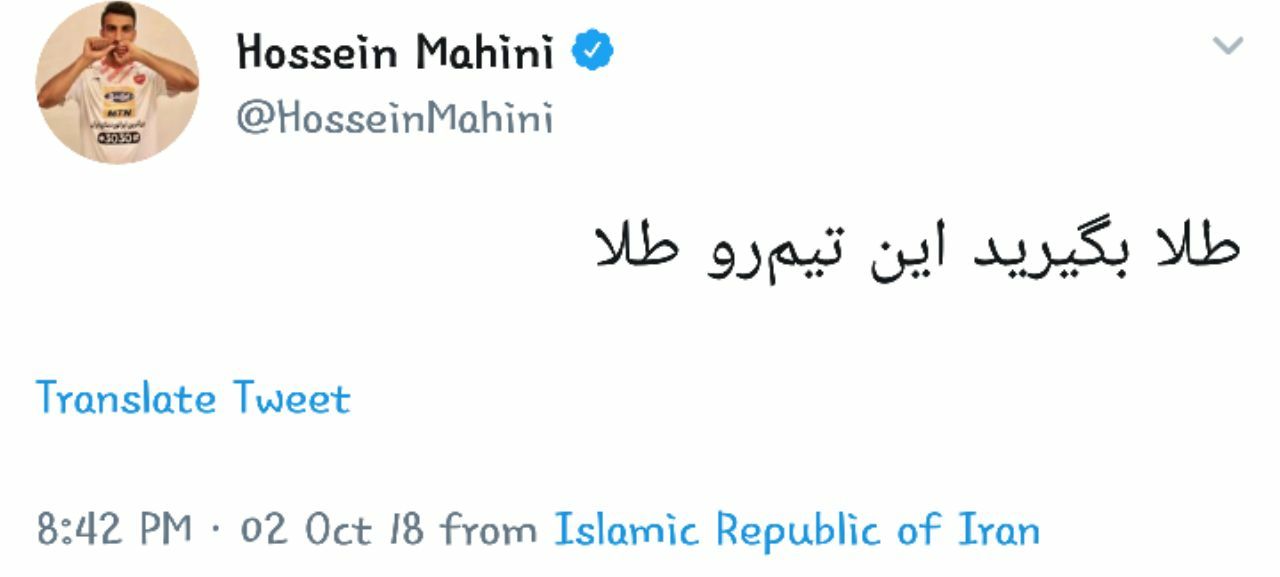The height and width of the screenshot is (577, 1280).
Task: Click the 02 Oct 18 date
Action: coord(331,529)
